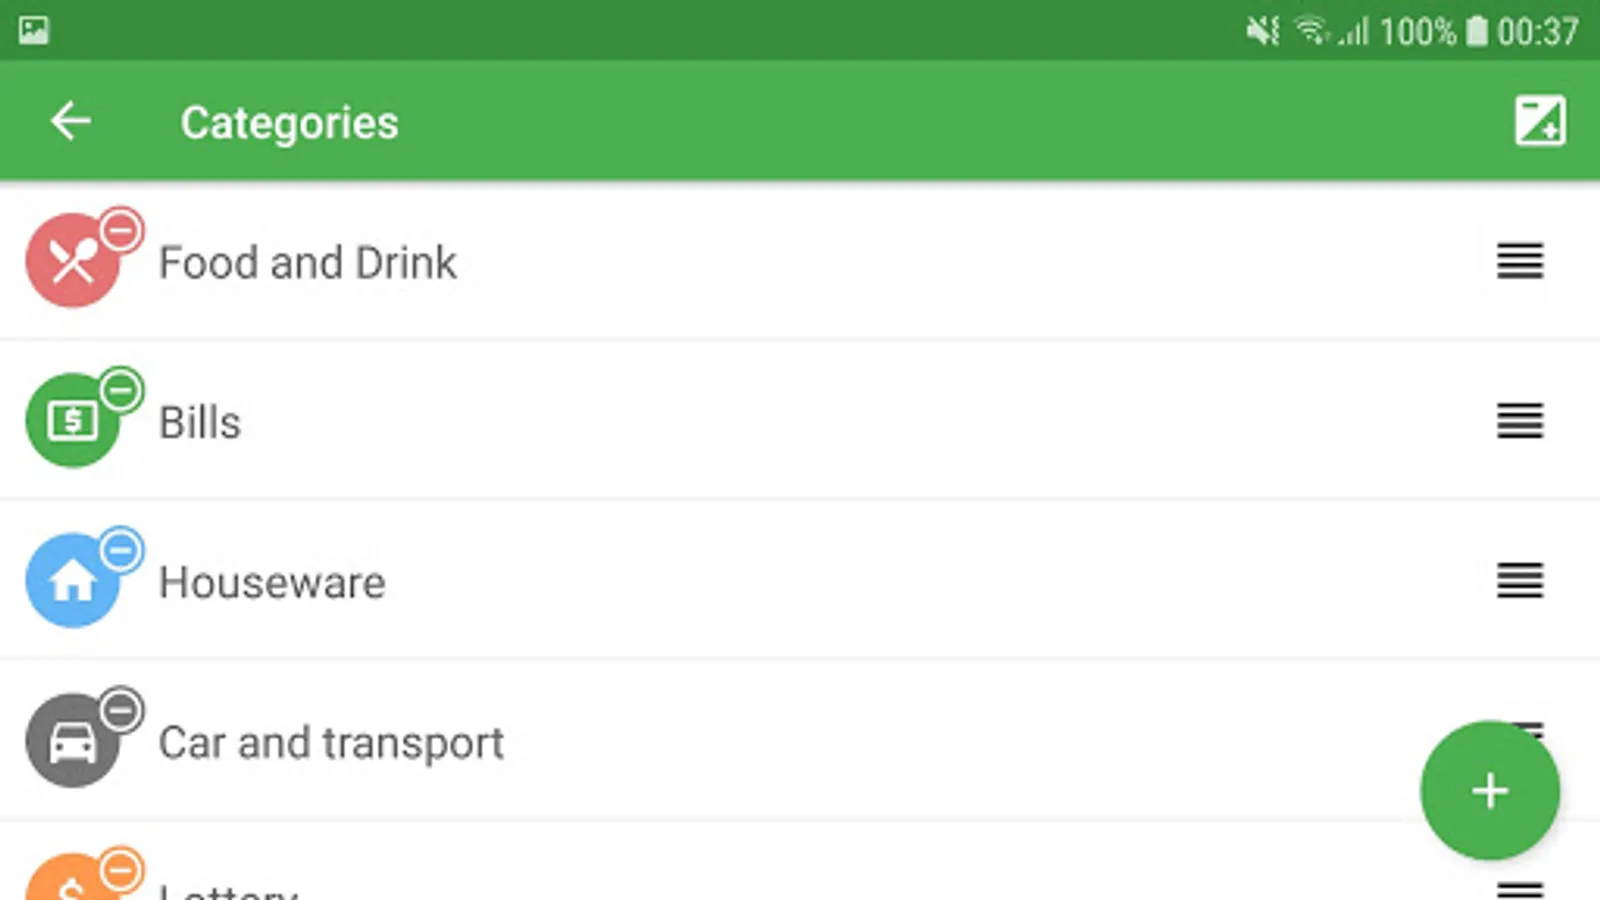Open the Food and Drink category
Screen dimensions: 1600x900
[800, 261]
